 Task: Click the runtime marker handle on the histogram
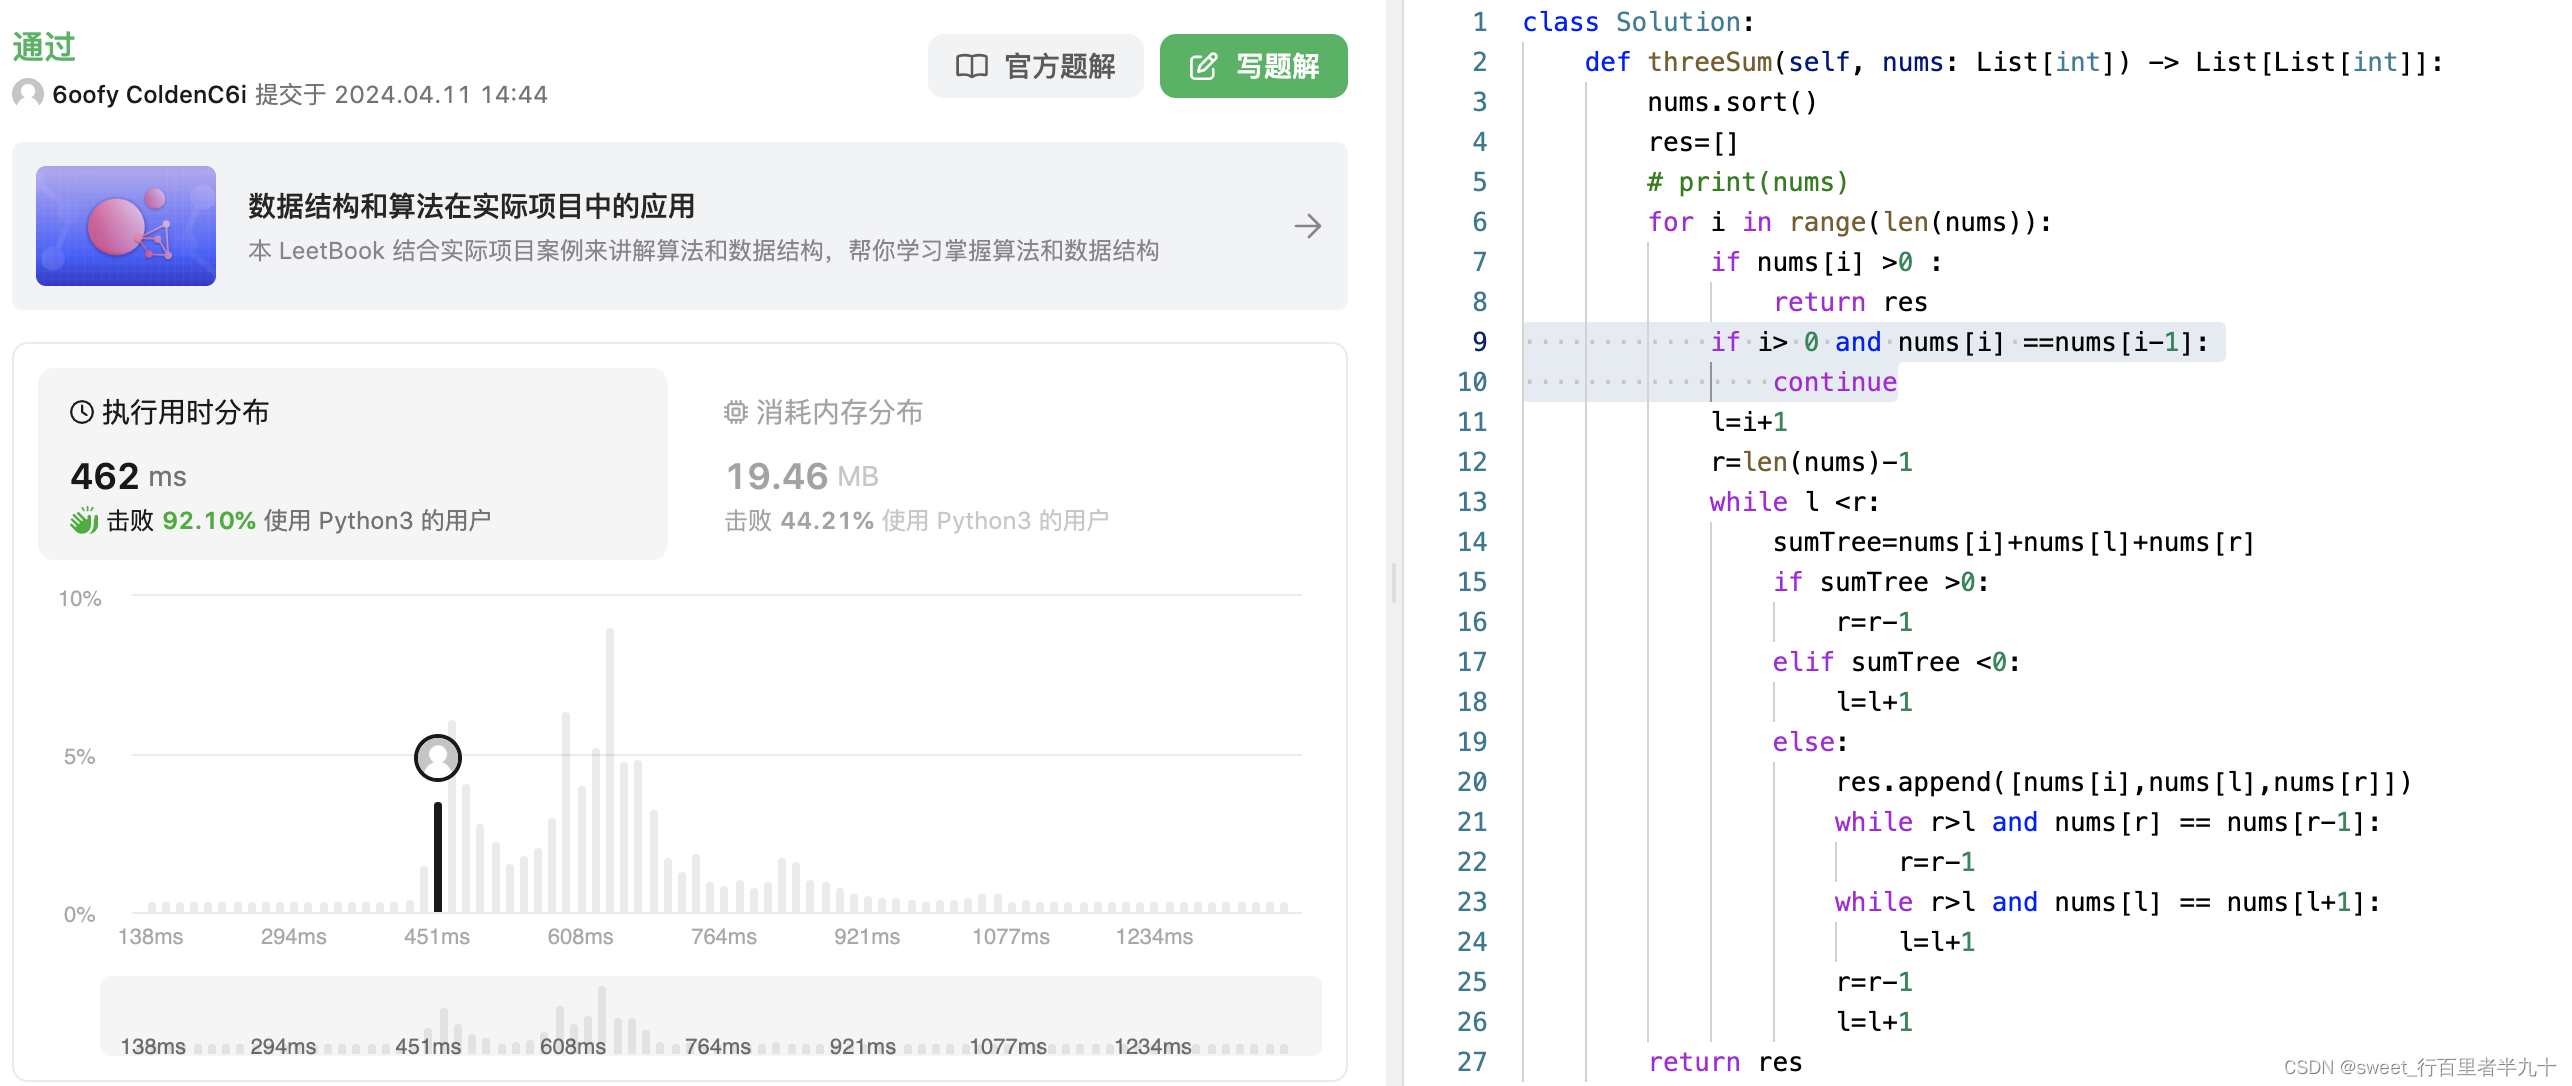click(x=437, y=758)
